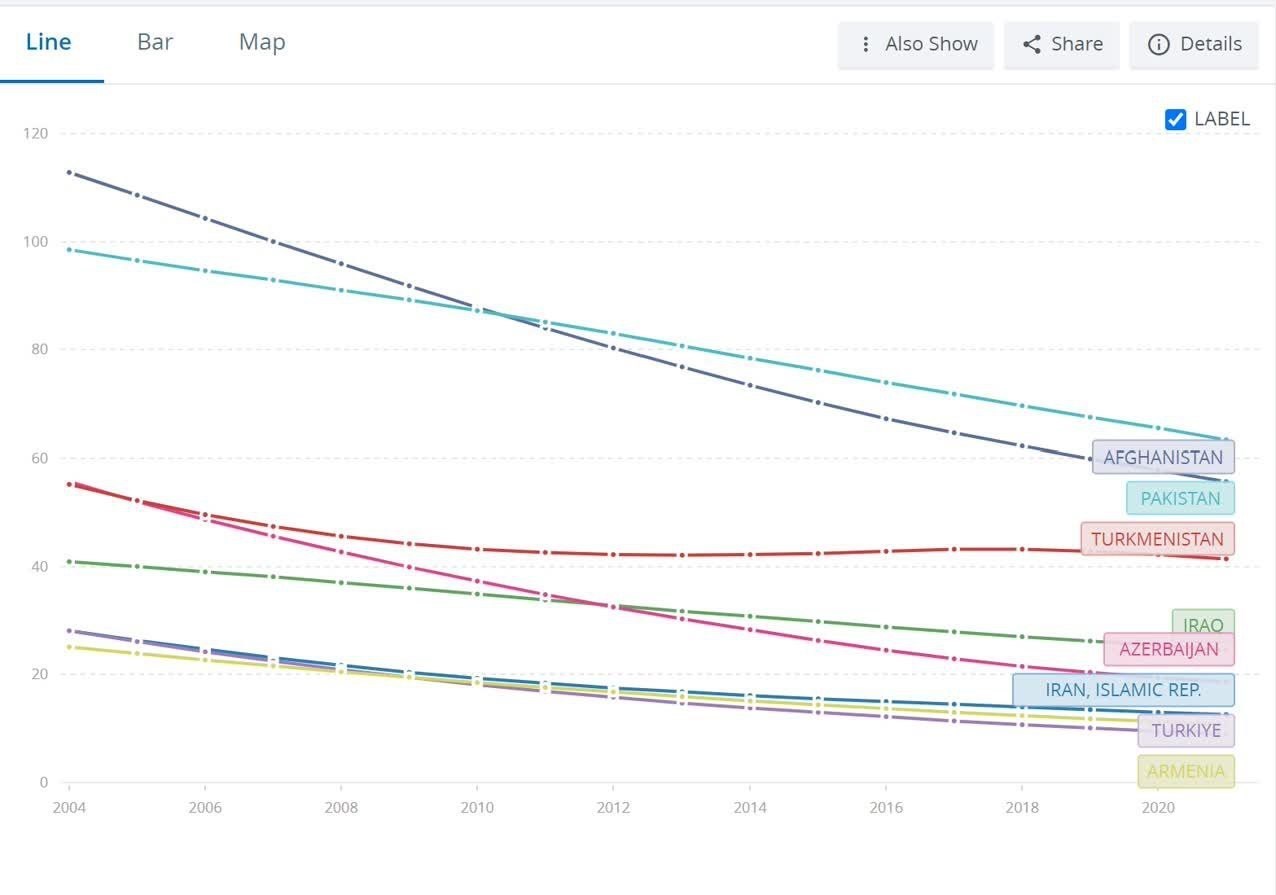The height and width of the screenshot is (895, 1276).
Task: Toggle the LABEL checkbox off
Action: point(1176,119)
